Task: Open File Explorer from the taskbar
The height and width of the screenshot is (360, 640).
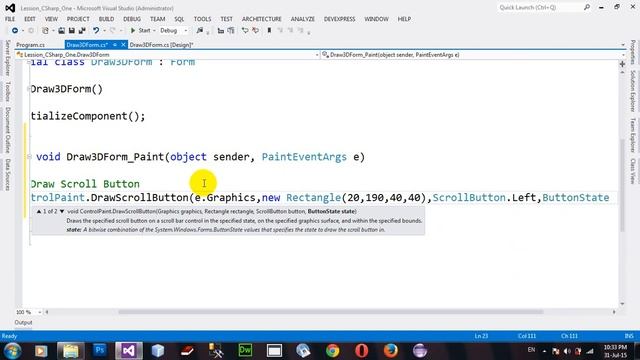Action: click(71, 351)
